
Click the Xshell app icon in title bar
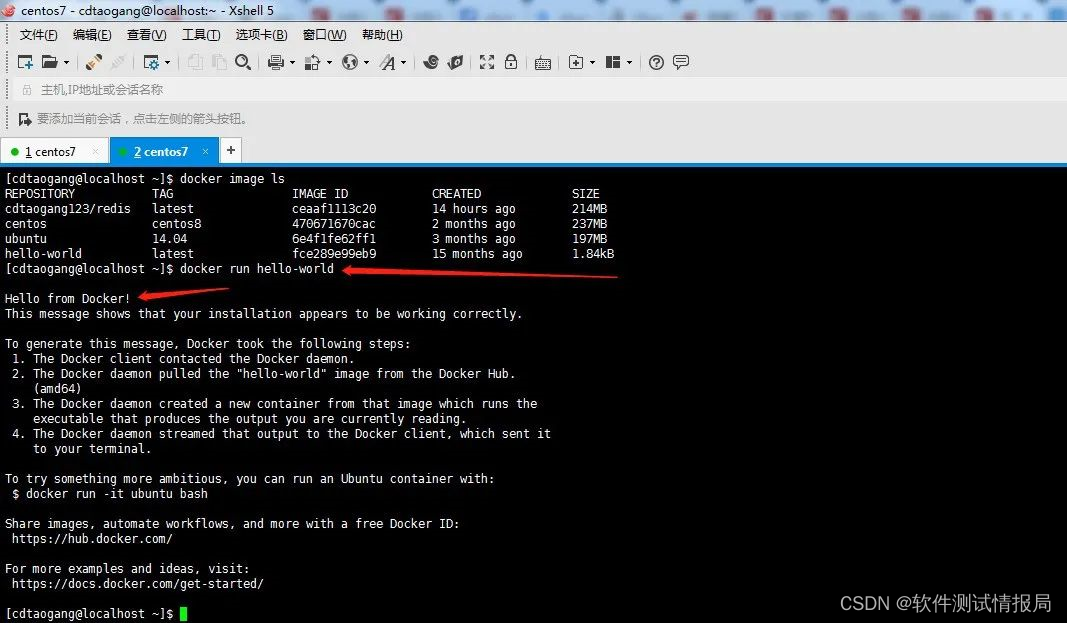(x=8, y=10)
